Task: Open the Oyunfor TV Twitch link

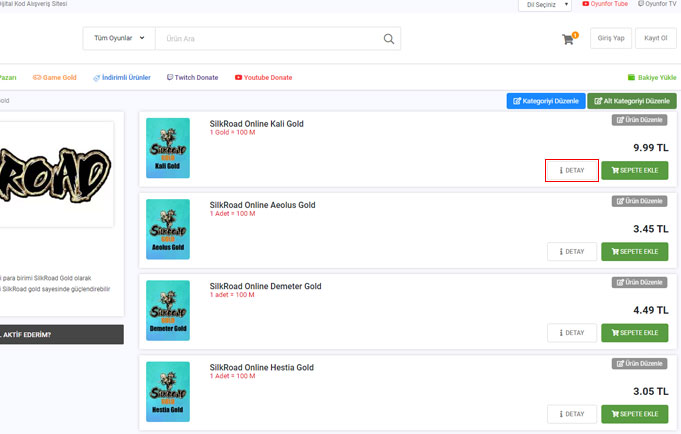Action: point(658,5)
